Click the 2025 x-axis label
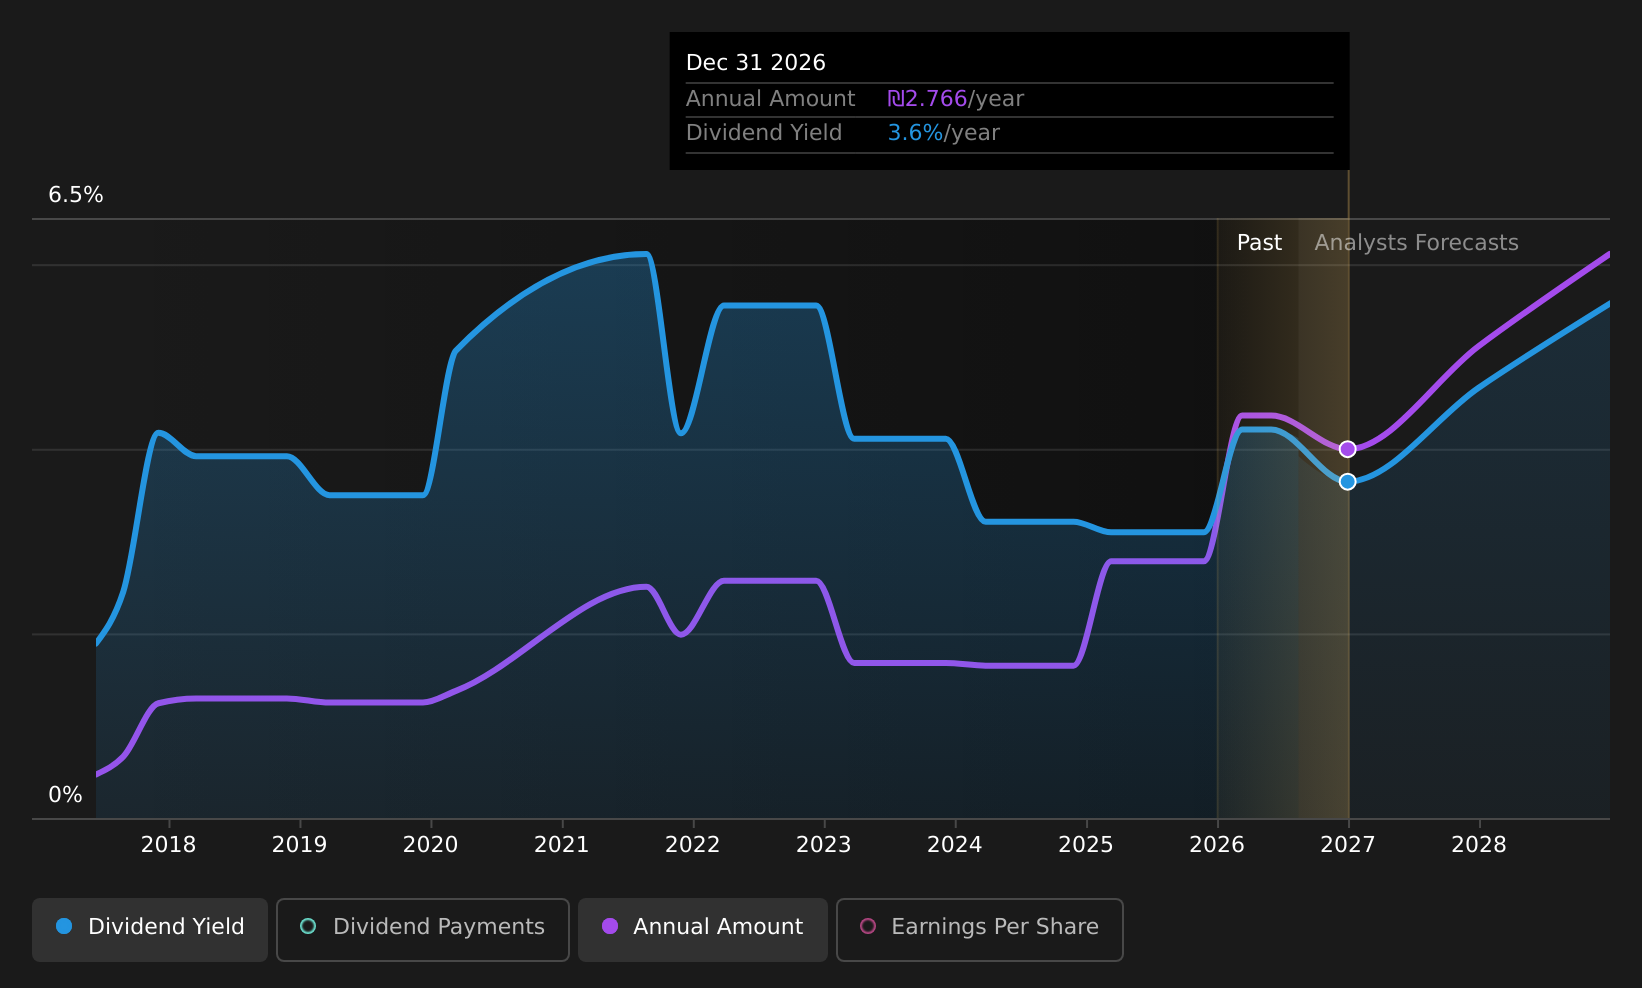Viewport: 1642px width, 988px height. (x=1085, y=845)
